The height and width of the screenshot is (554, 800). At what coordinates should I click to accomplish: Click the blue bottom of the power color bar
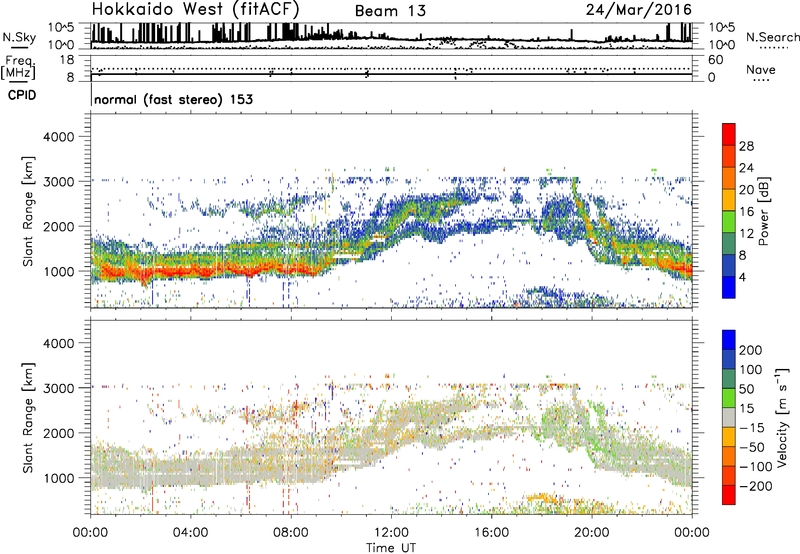click(729, 288)
